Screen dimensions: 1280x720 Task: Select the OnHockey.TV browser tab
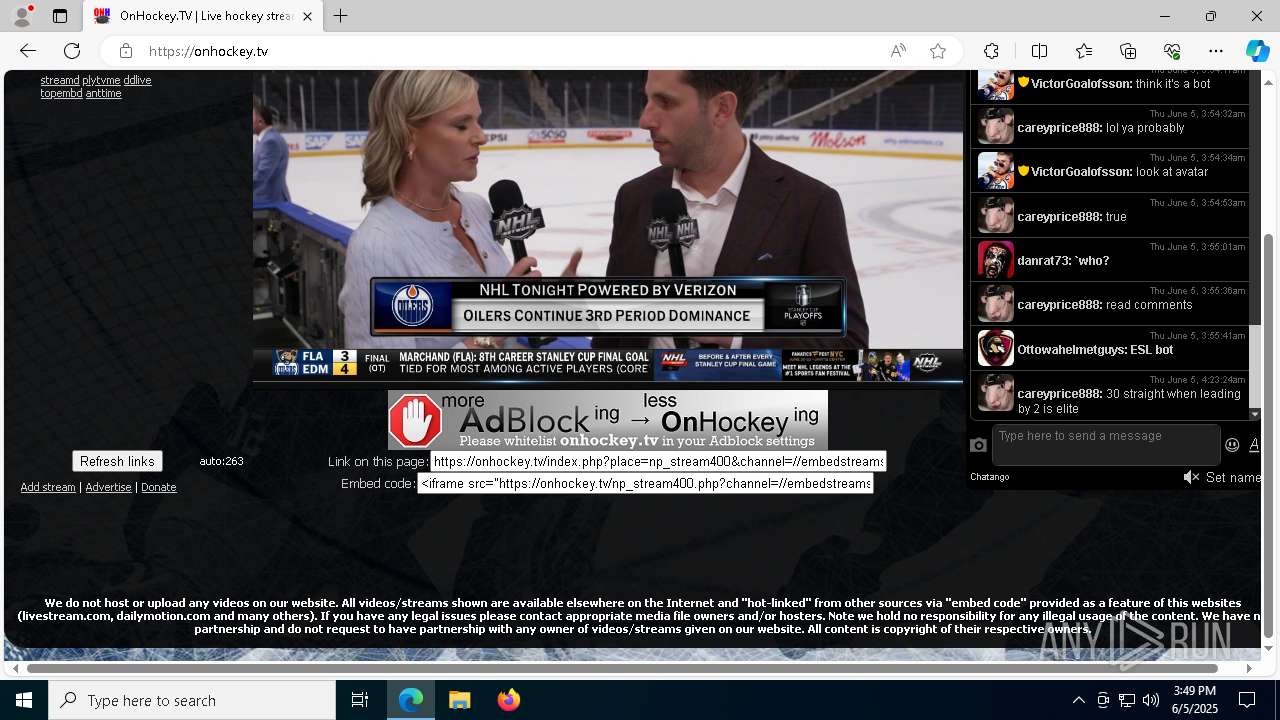coord(203,16)
